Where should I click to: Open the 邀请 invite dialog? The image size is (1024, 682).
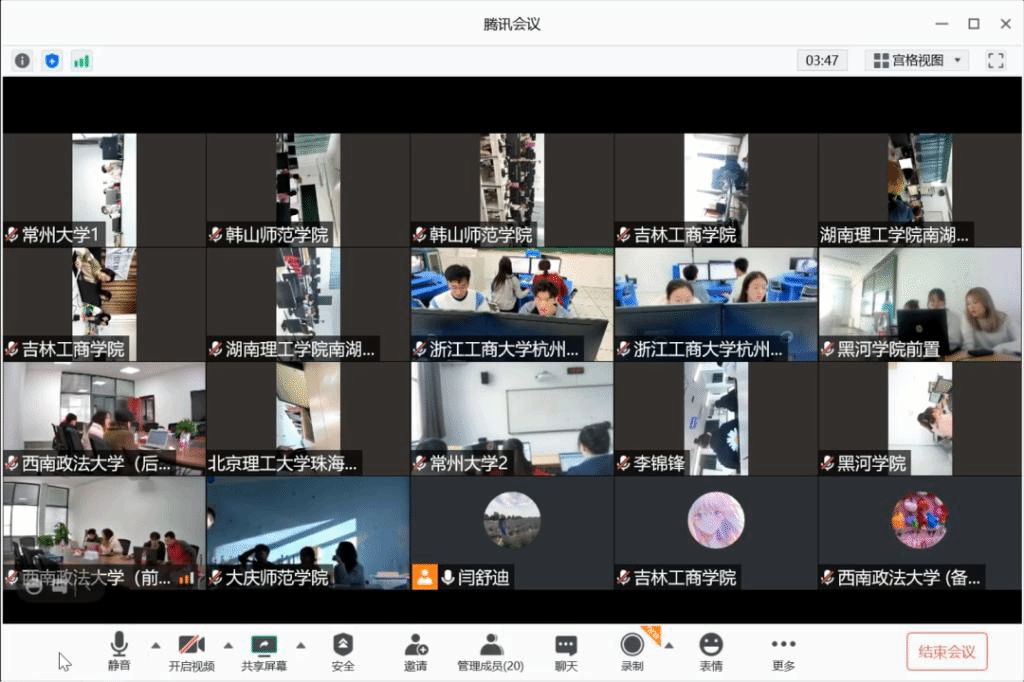[x=416, y=652]
